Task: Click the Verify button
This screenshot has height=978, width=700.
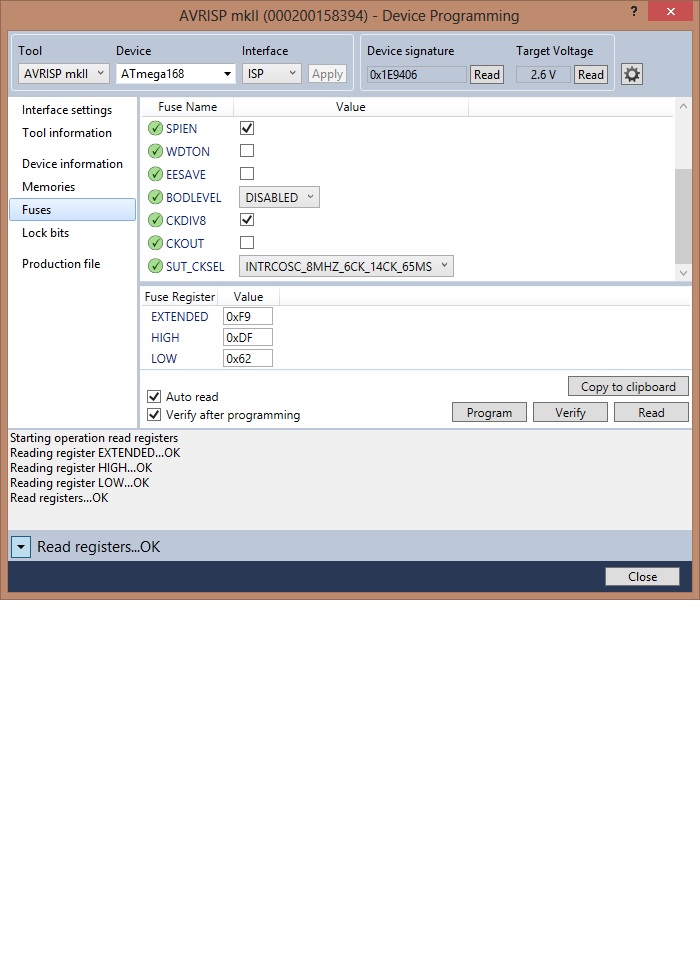Action: click(x=570, y=412)
